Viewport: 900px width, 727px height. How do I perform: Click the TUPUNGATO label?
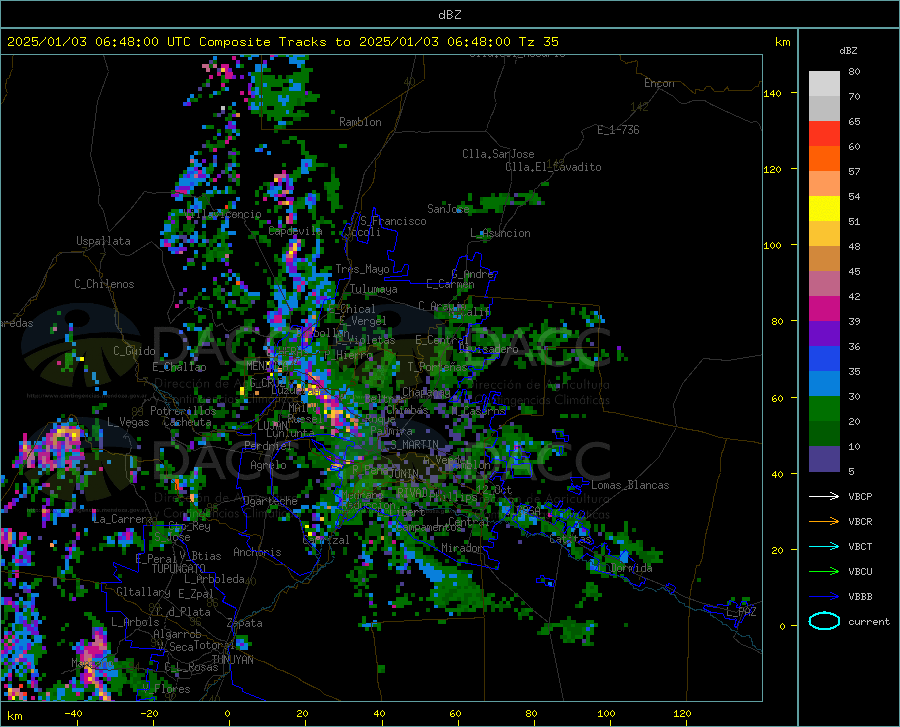[x=179, y=569]
